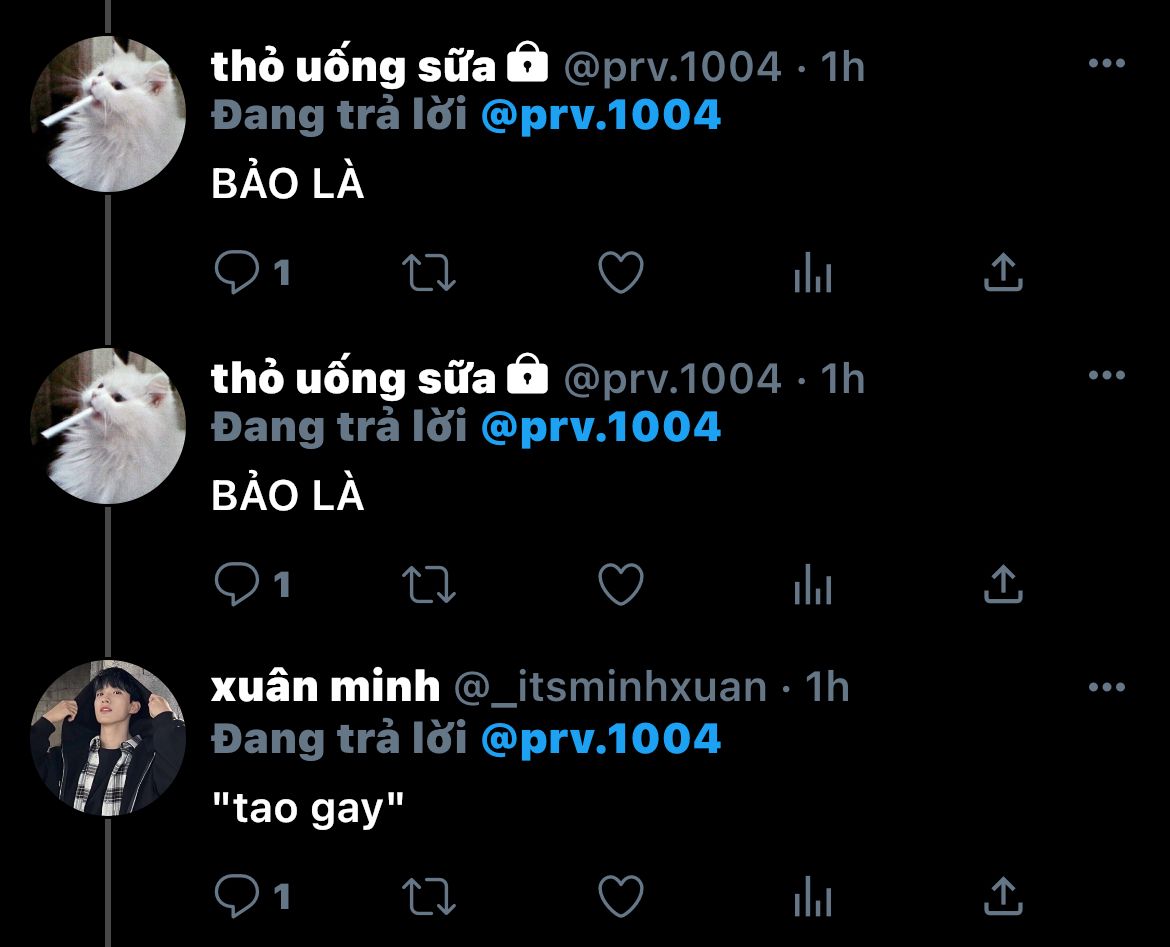Screen dimensions: 1170x947
Task: Retweet the "tao gay" tweet
Action: pyautogui.click(x=429, y=896)
